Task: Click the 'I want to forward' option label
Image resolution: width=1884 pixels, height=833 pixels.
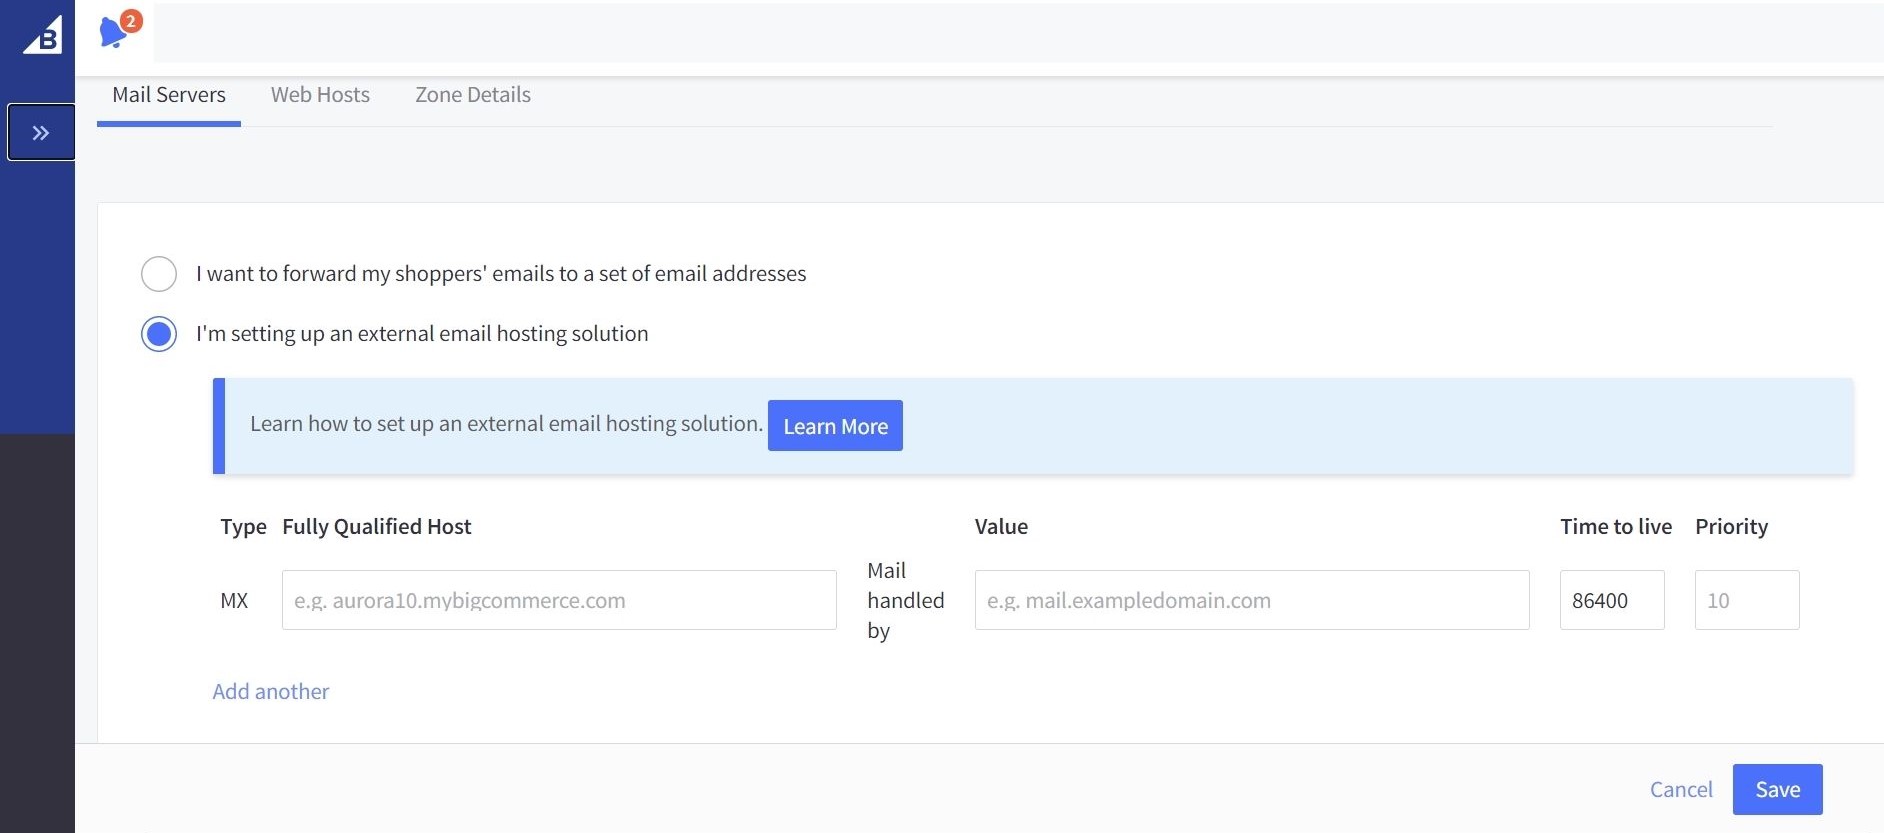Action: pos(501,274)
